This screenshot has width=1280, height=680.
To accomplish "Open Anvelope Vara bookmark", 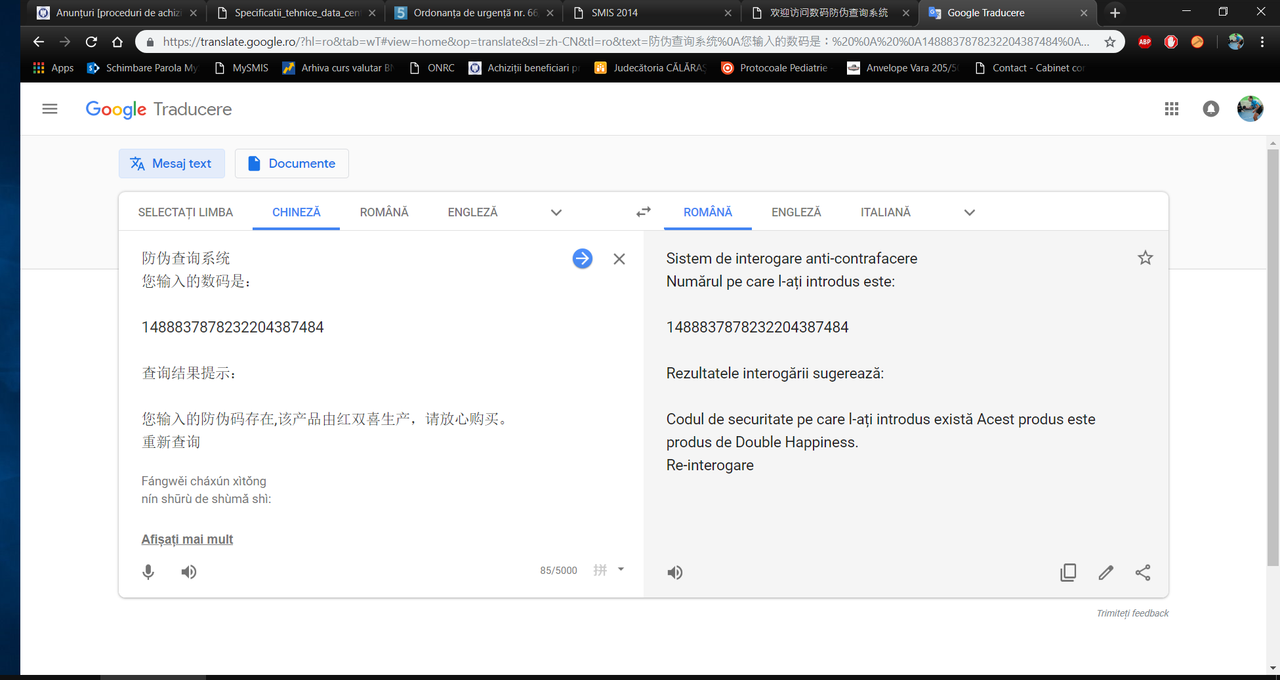I will click(x=902, y=68).
